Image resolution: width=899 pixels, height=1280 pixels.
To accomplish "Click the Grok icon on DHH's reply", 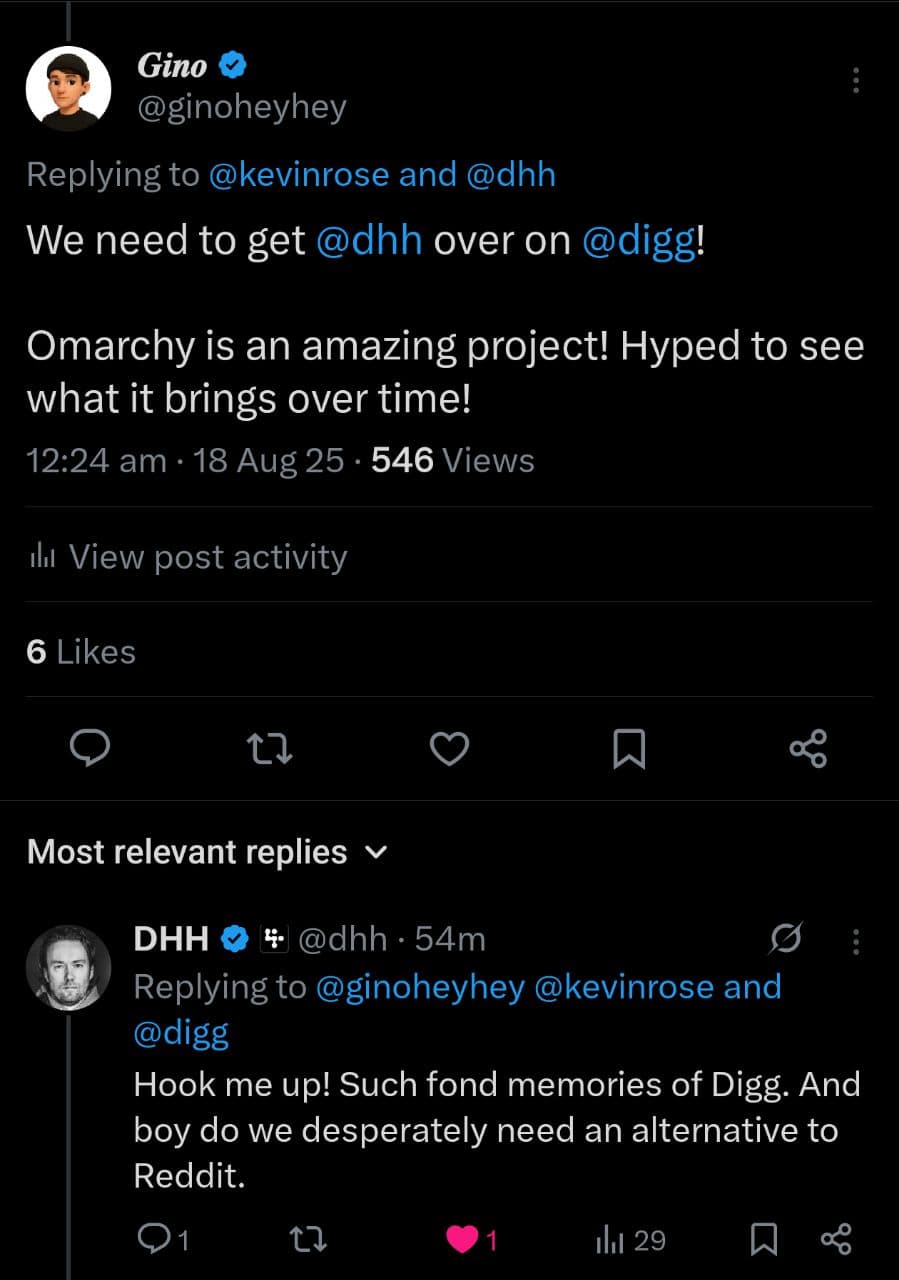I will [x=785, y=940].
